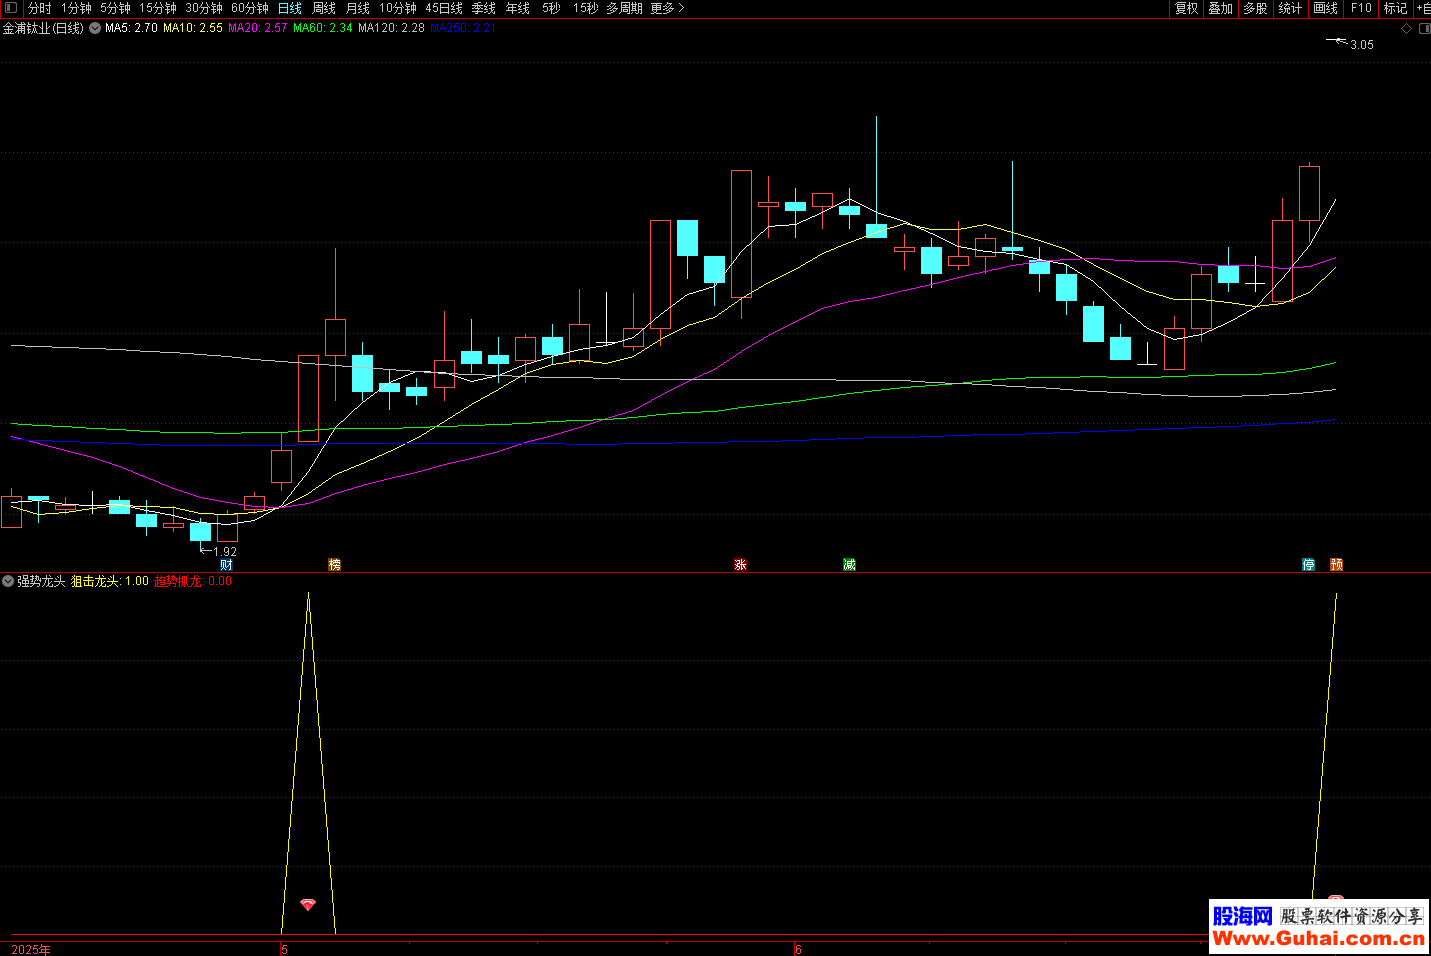Click the 强势龙头 indicator name
This screenshot has height=956, width=1431.
point(41,581)
